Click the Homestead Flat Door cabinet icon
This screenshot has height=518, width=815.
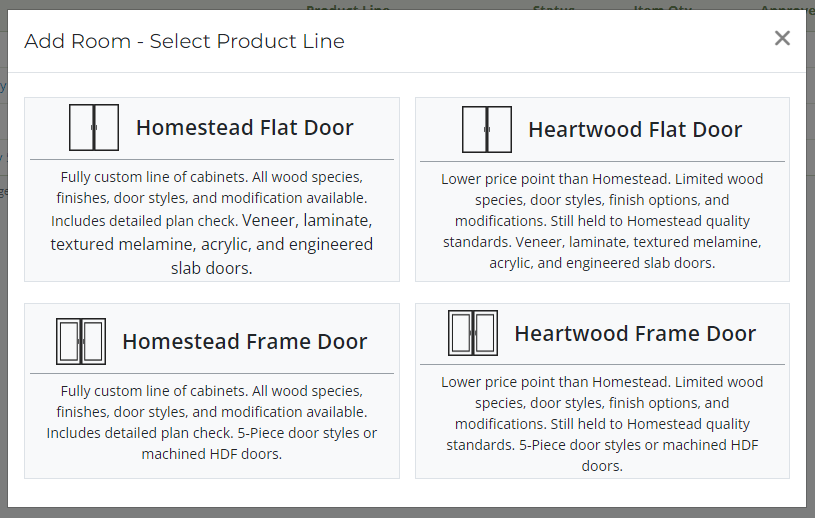coord(94,127)
